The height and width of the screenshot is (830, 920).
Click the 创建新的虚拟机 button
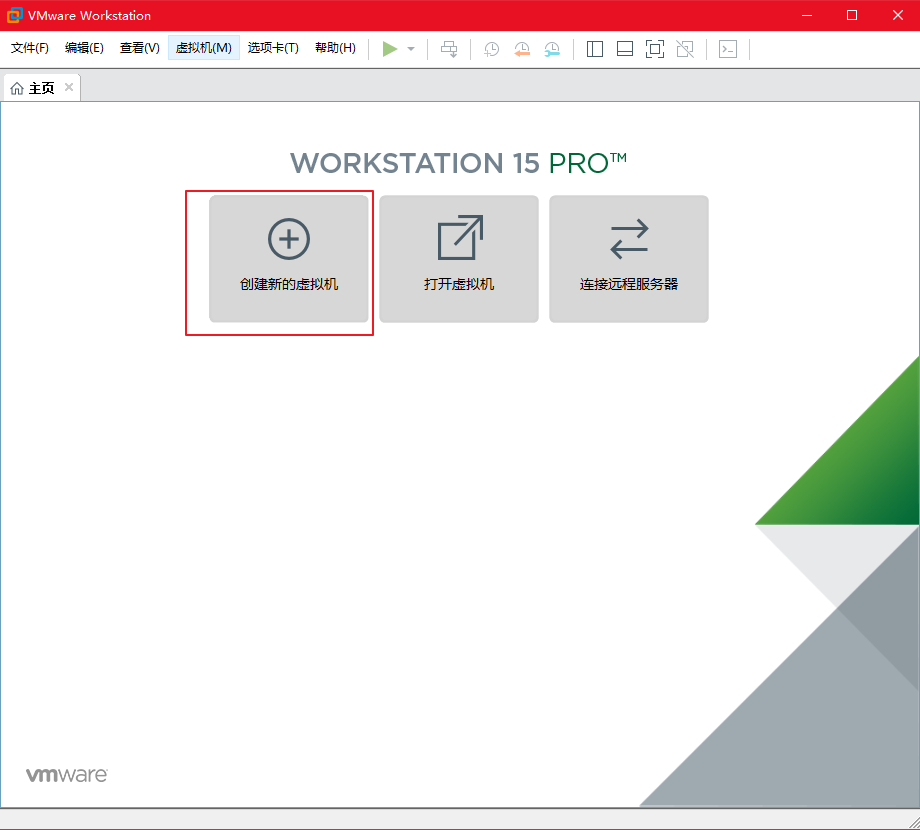point(289,259)
